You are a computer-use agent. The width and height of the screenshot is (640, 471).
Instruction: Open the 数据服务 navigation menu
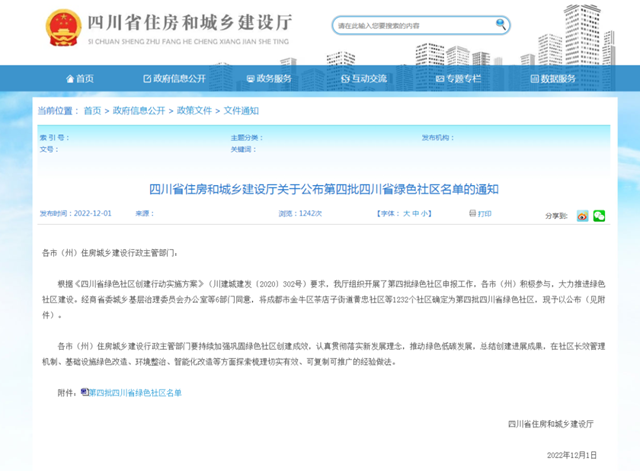[x=553, y=78]
